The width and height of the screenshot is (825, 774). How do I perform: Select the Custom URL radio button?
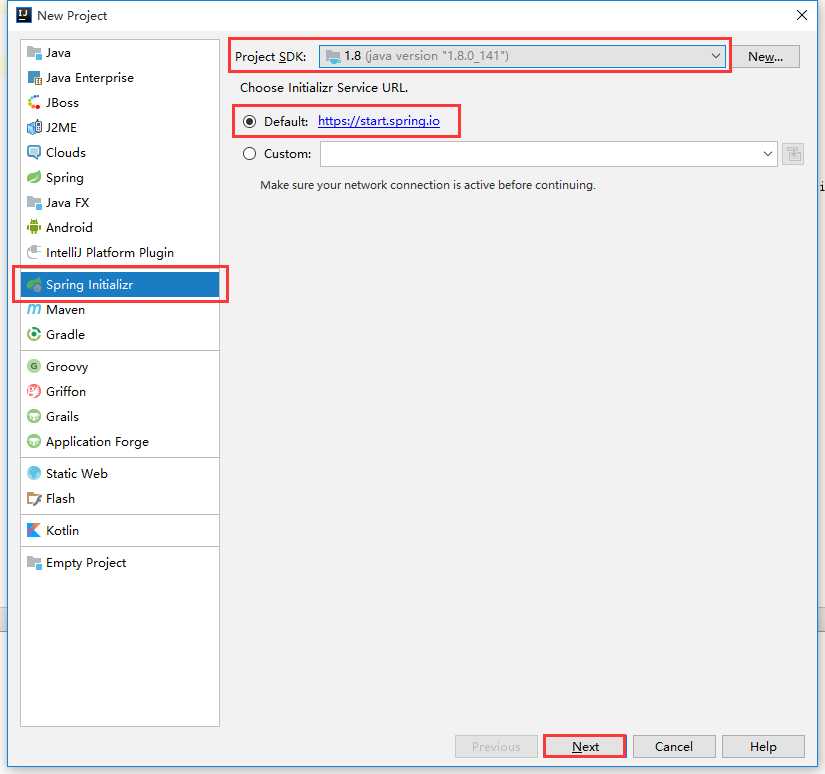click(x=249, y=154)
